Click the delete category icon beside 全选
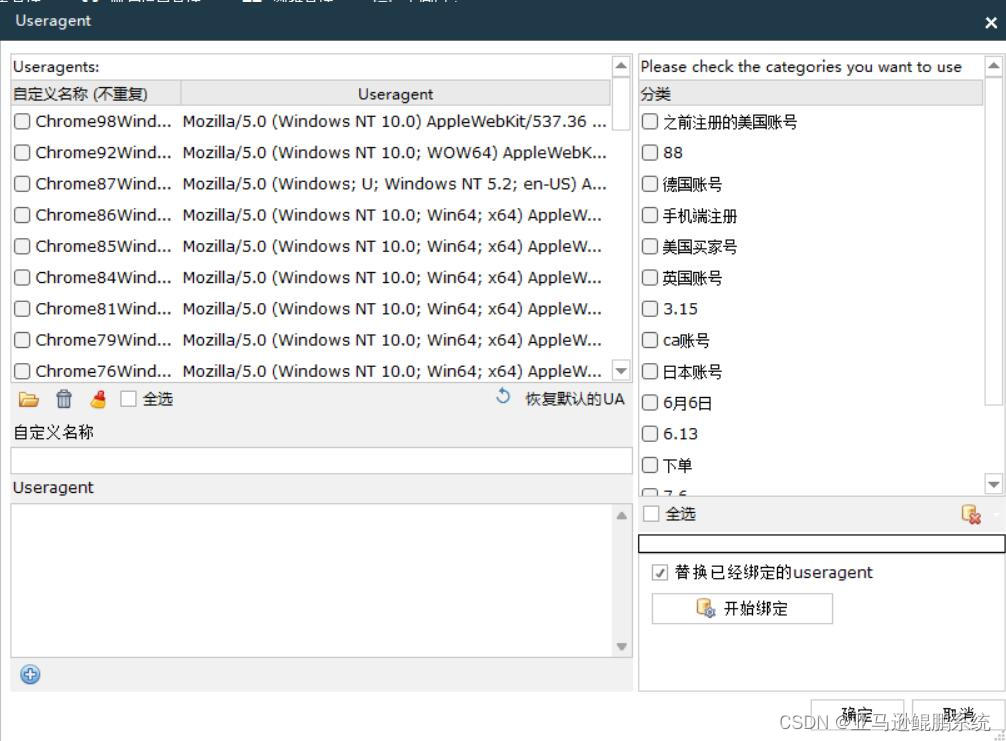Image resolution: width=1006 pixels, height=741 pixels. click(971, 514)
